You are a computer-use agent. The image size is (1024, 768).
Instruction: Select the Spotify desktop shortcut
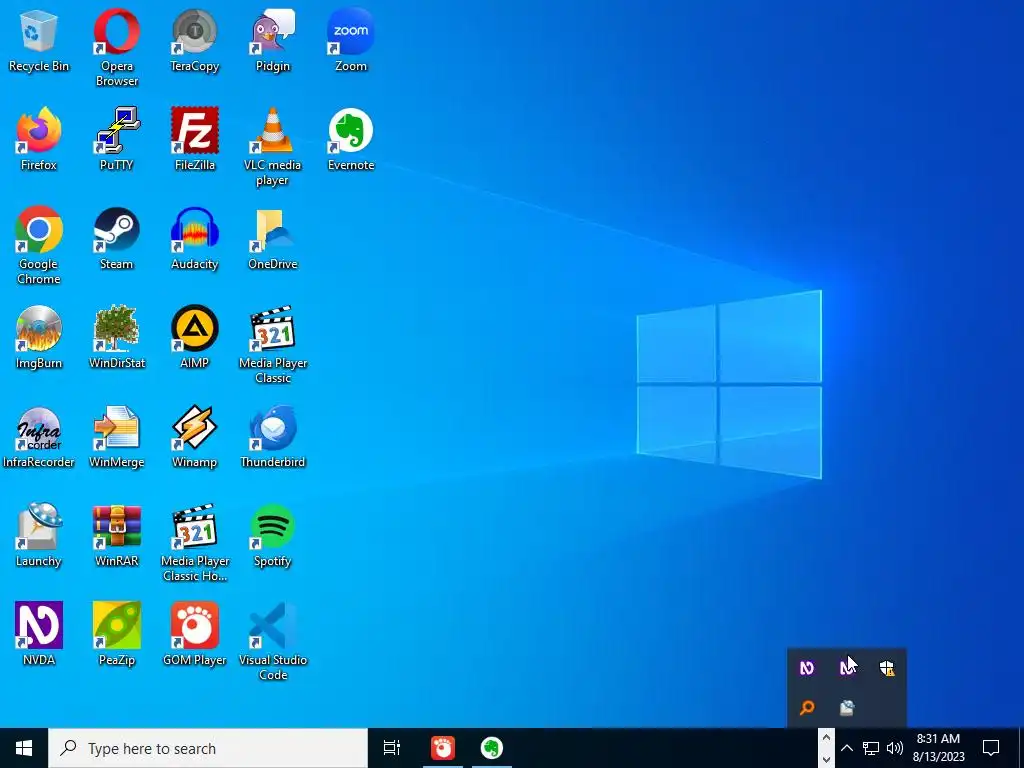[272, 536]
